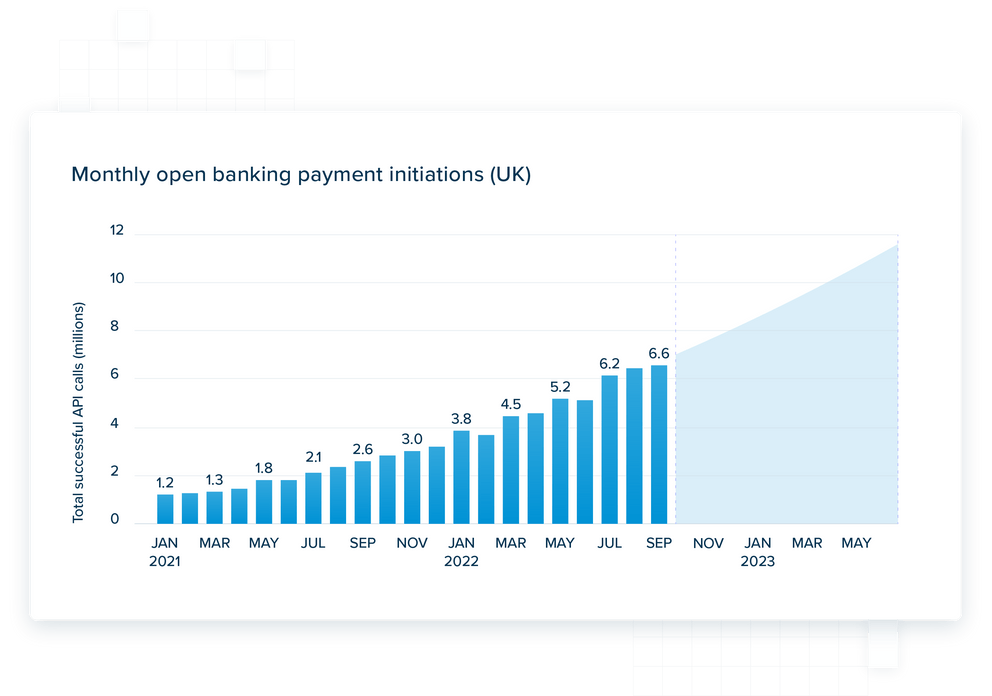992x696 pixels.
Task: Click the light blue forecast projection area
Action: coord(790,420)
